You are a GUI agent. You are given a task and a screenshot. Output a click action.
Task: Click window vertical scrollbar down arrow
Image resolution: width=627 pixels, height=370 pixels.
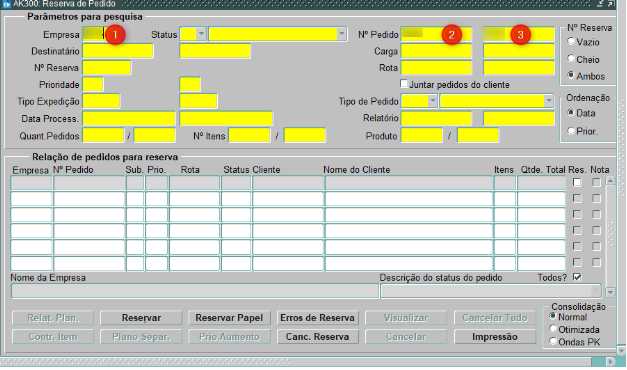click(621, 351)
